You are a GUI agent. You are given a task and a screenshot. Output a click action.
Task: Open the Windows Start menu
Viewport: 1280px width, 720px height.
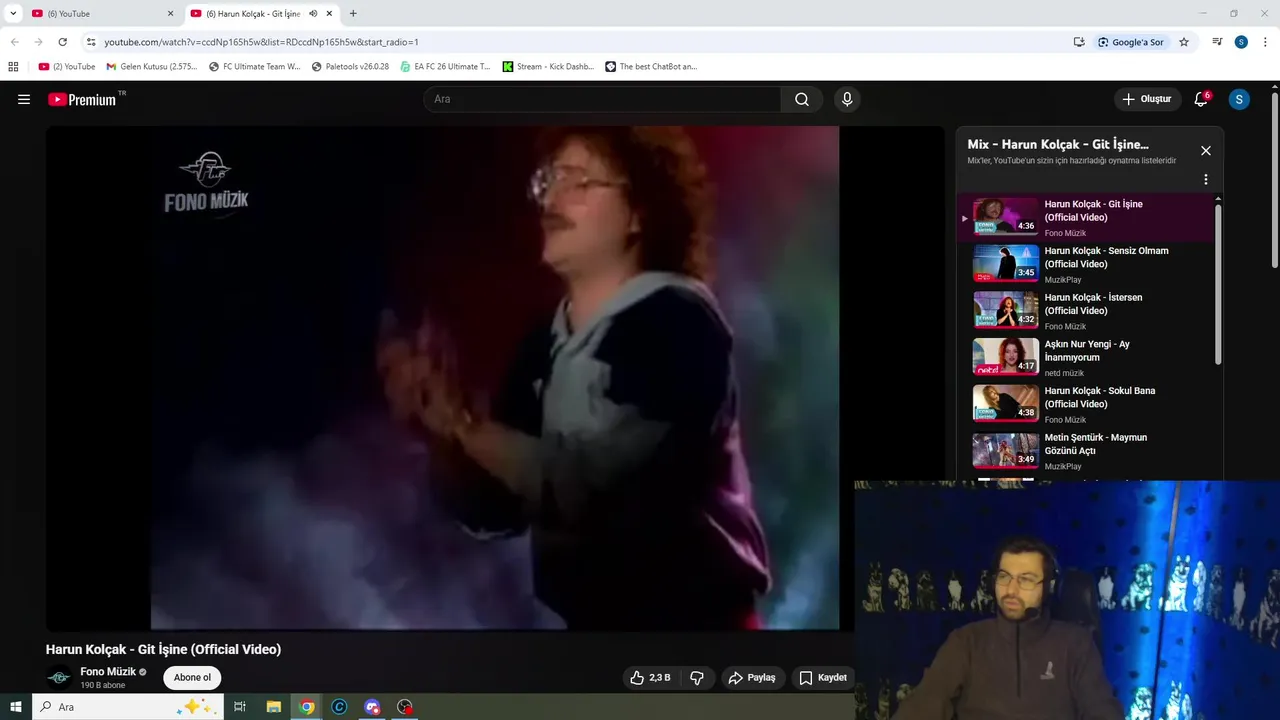[16, 707]
